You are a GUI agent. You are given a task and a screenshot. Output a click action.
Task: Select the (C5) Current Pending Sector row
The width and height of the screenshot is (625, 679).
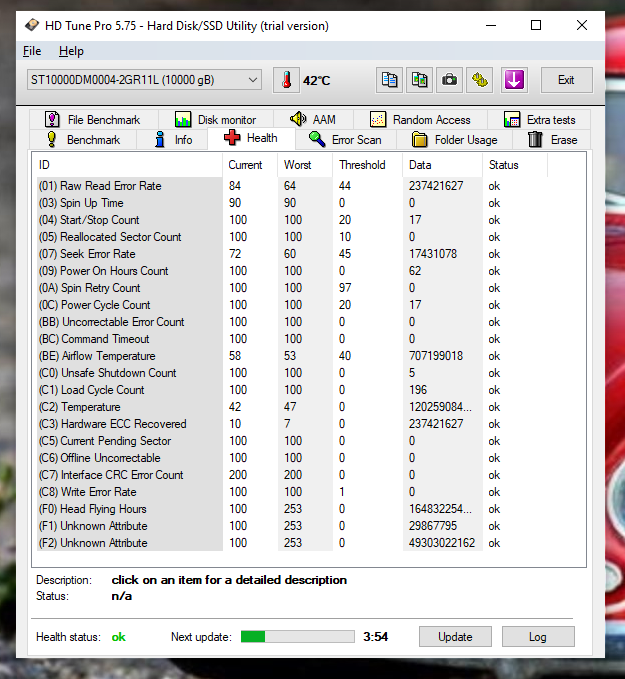pyautogui.click(x=291, y=441)
